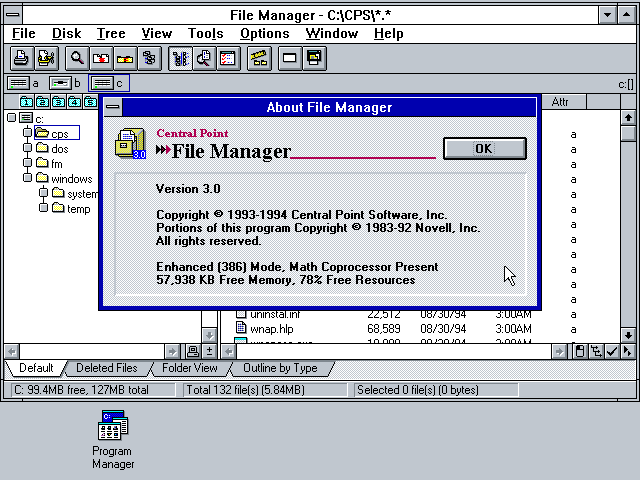This screenshot has height=480, width=640.
Task: Click the yellow banner folders toolbar icon
Action: (x=259, y=58)
